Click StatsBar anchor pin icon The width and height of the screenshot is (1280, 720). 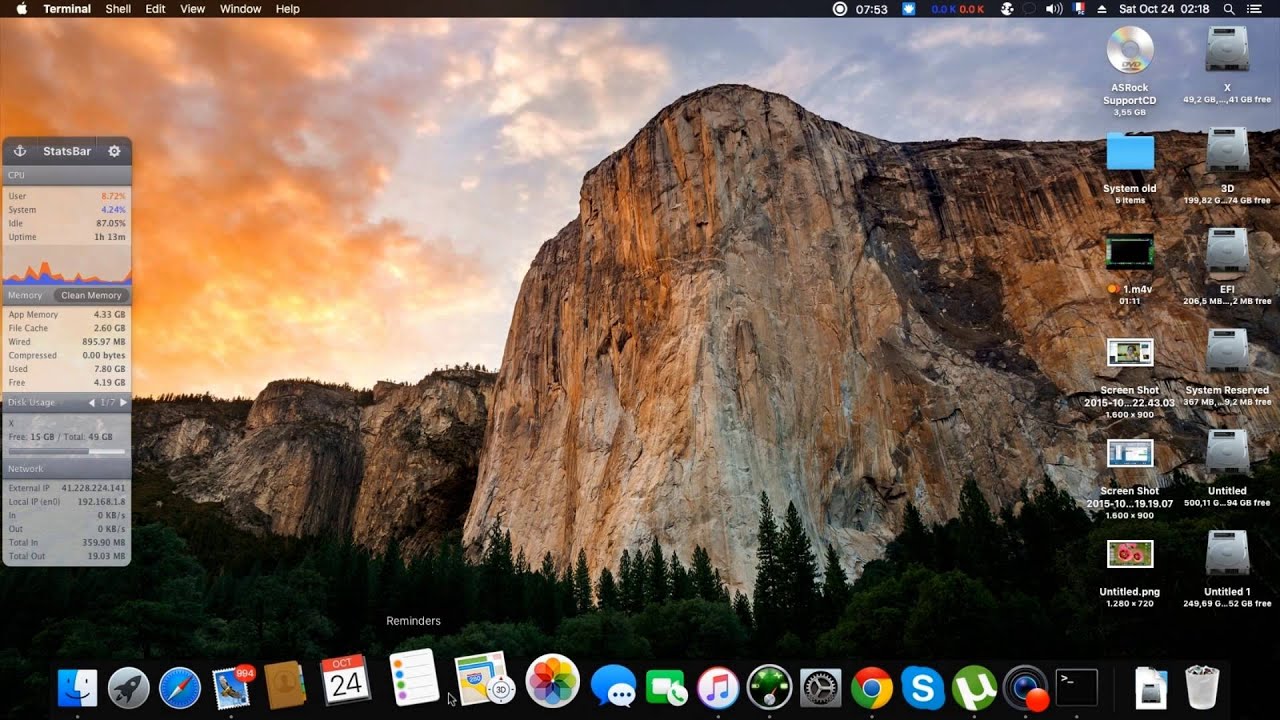tap(19, 151)
